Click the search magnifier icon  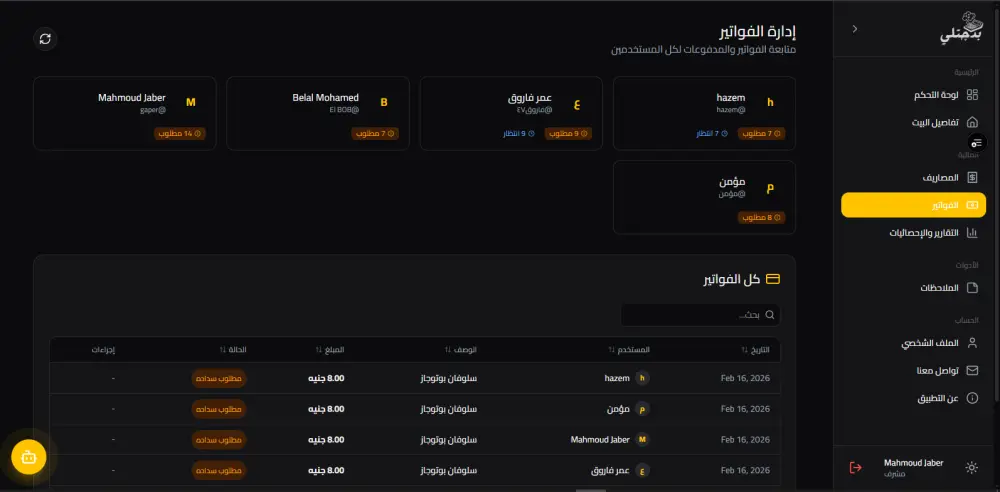770,315
